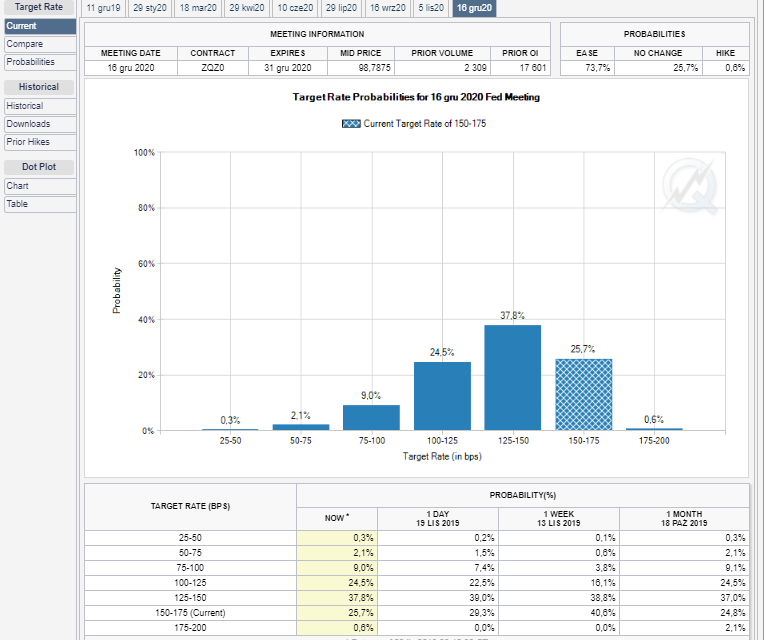Open the Prior Hikes page
764x640 pixels.
[x=40, y=142]
